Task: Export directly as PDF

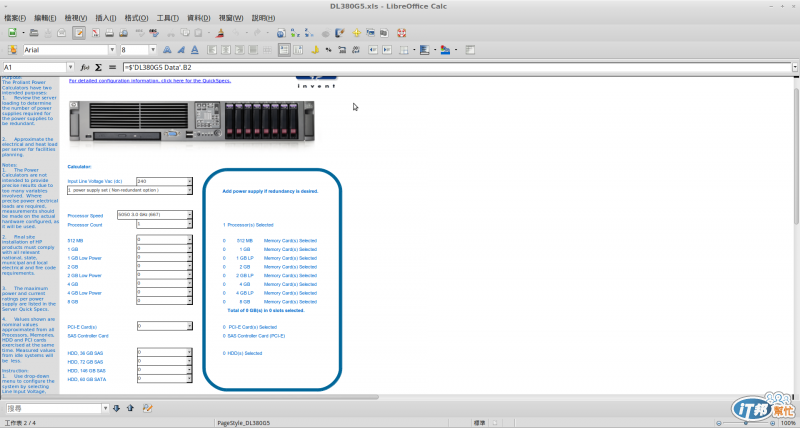Action: [x=95, y=33]
